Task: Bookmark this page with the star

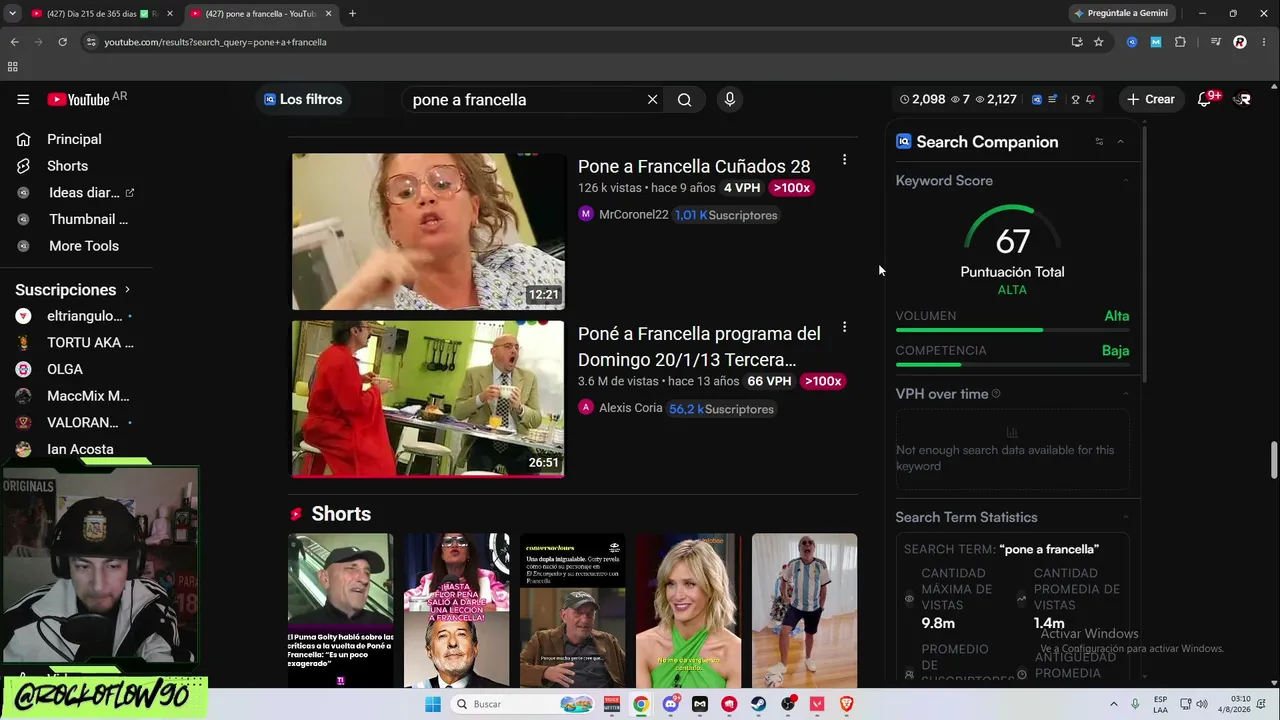Action: point(1098,42)
